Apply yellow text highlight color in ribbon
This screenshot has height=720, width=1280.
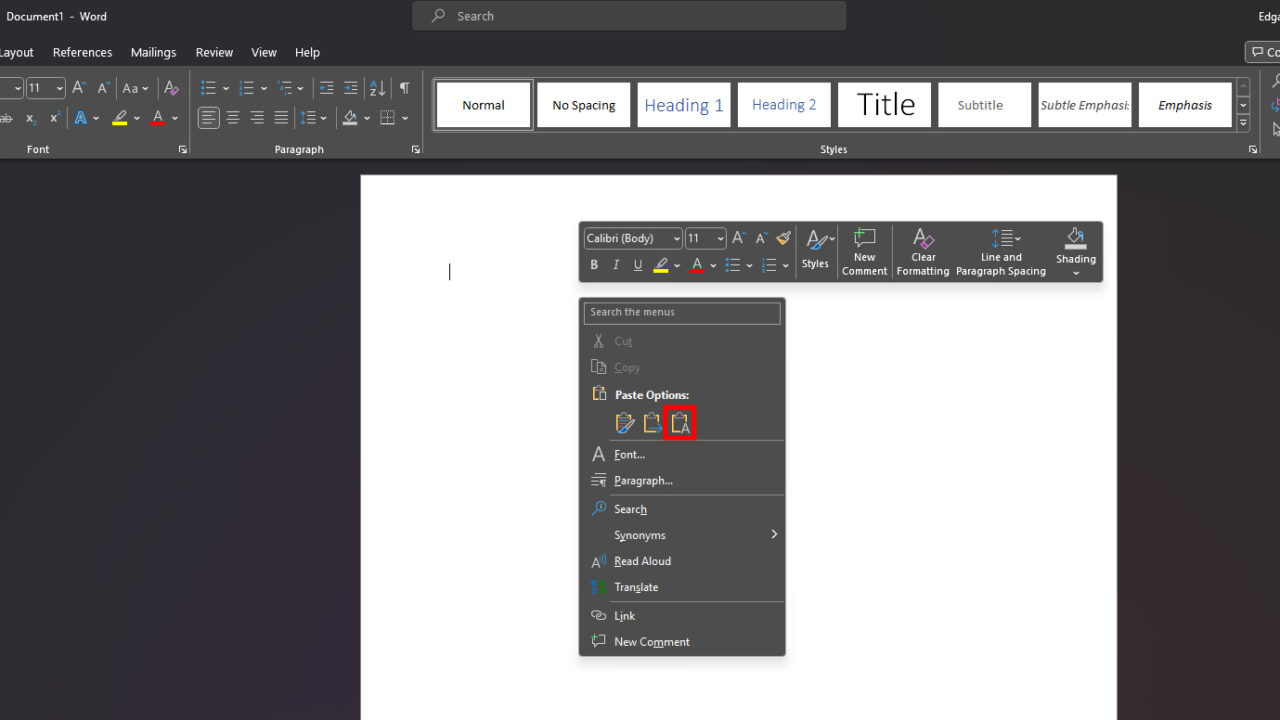(x=120, y=118)
